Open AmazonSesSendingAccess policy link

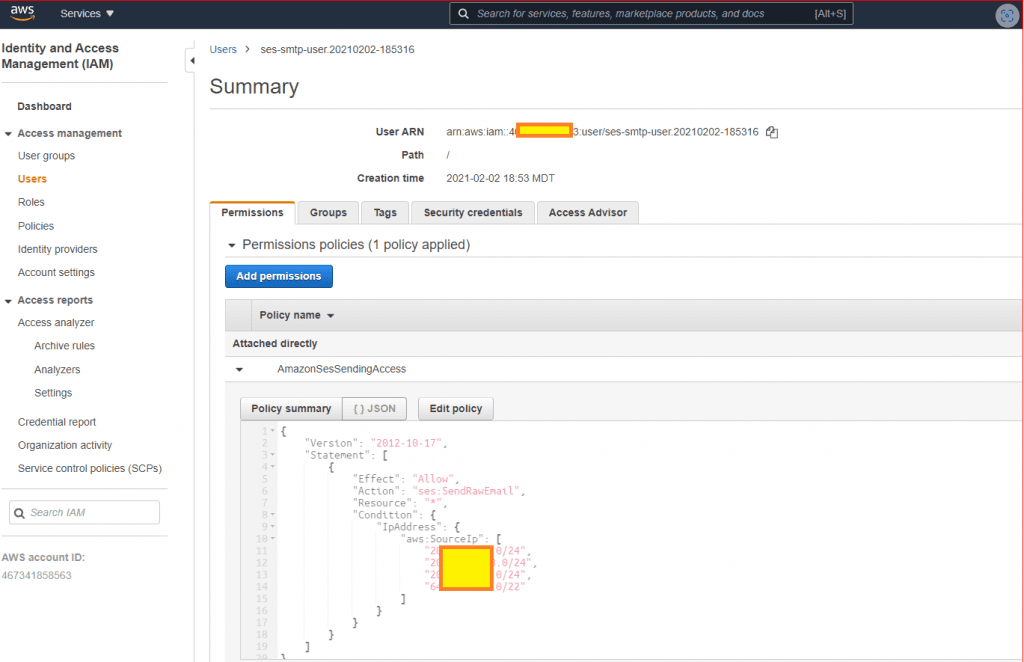coord(342,370)
